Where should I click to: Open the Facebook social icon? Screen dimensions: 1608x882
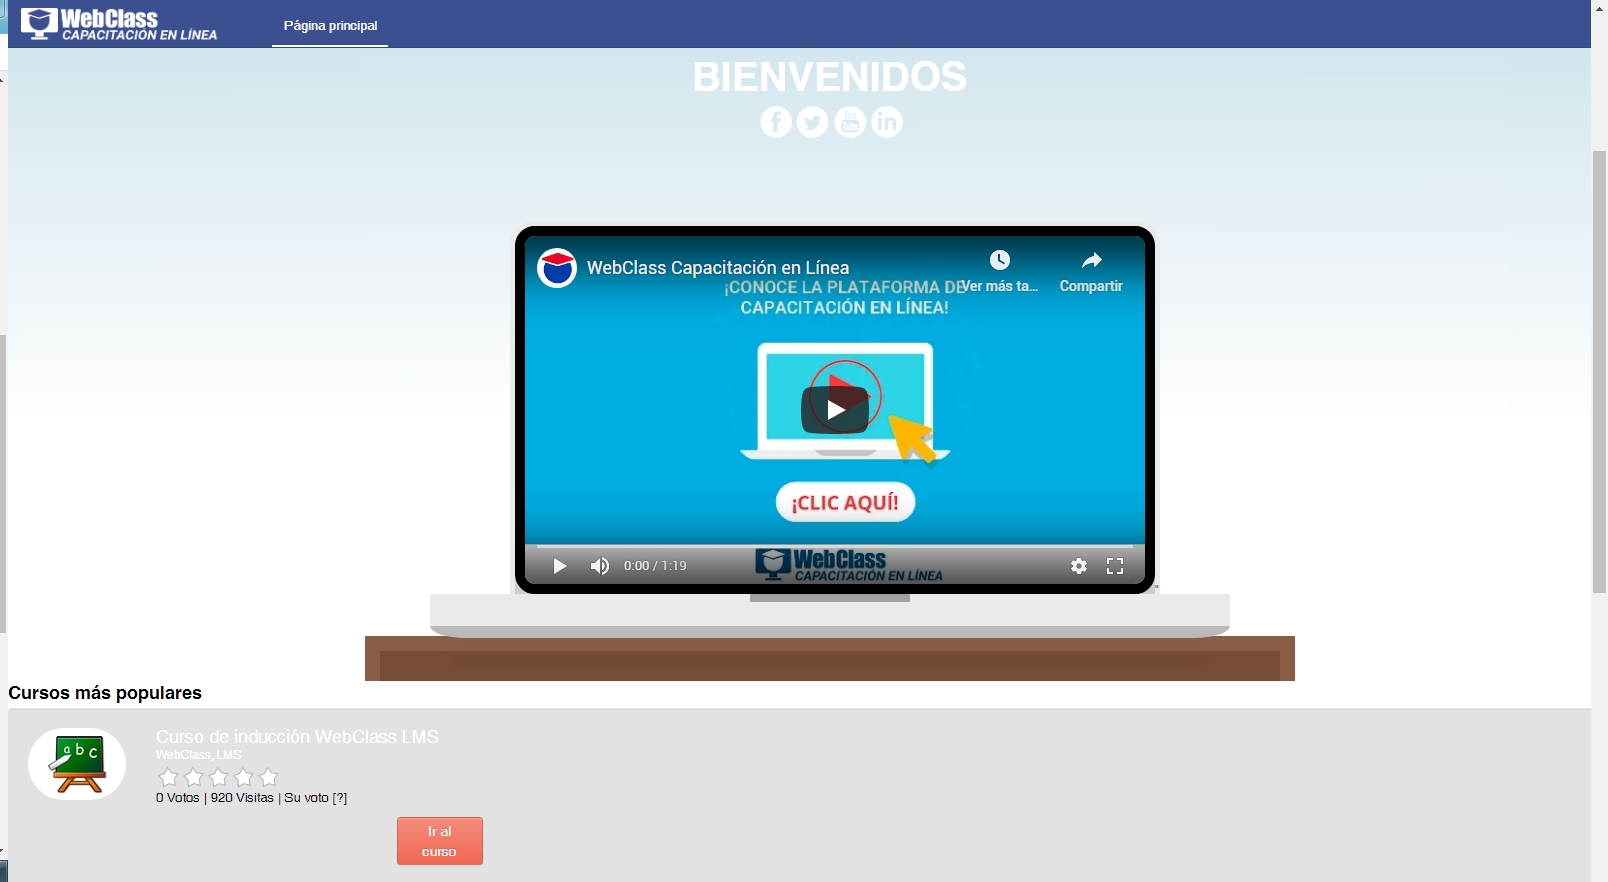[776, 122]
